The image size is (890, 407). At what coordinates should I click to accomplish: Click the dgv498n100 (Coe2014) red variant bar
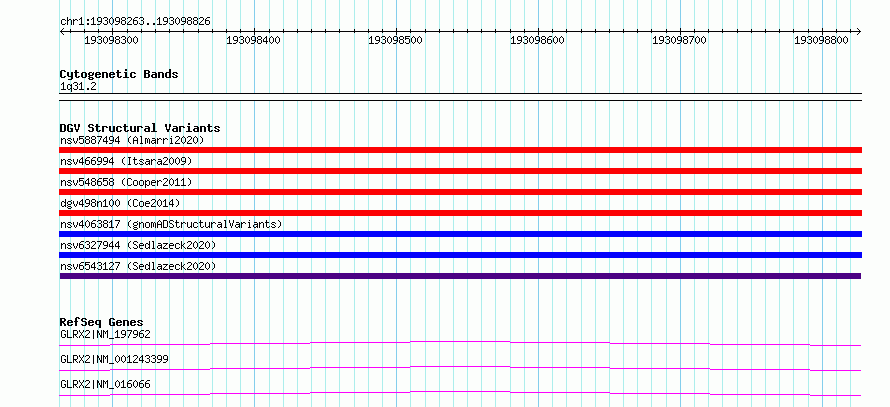coord(460,213)
